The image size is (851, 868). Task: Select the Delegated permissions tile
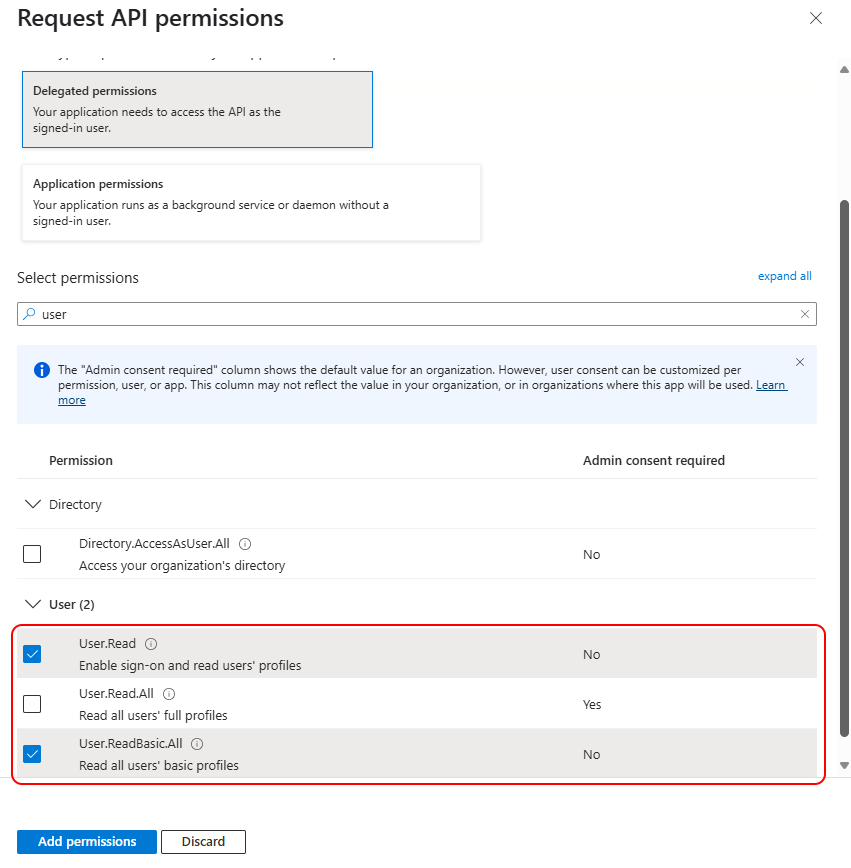(197, 109)
